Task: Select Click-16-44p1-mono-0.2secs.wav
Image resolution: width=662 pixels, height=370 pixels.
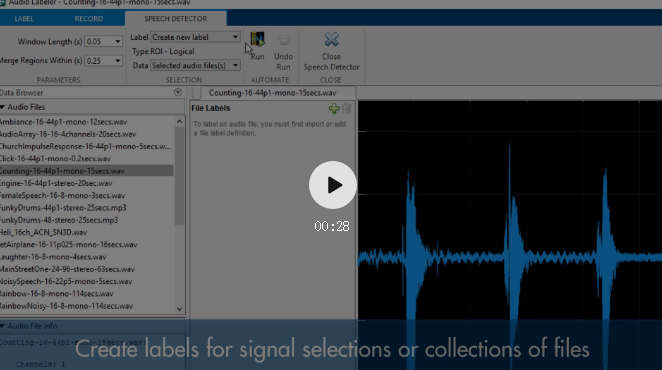Action: [x=55, y=158]
